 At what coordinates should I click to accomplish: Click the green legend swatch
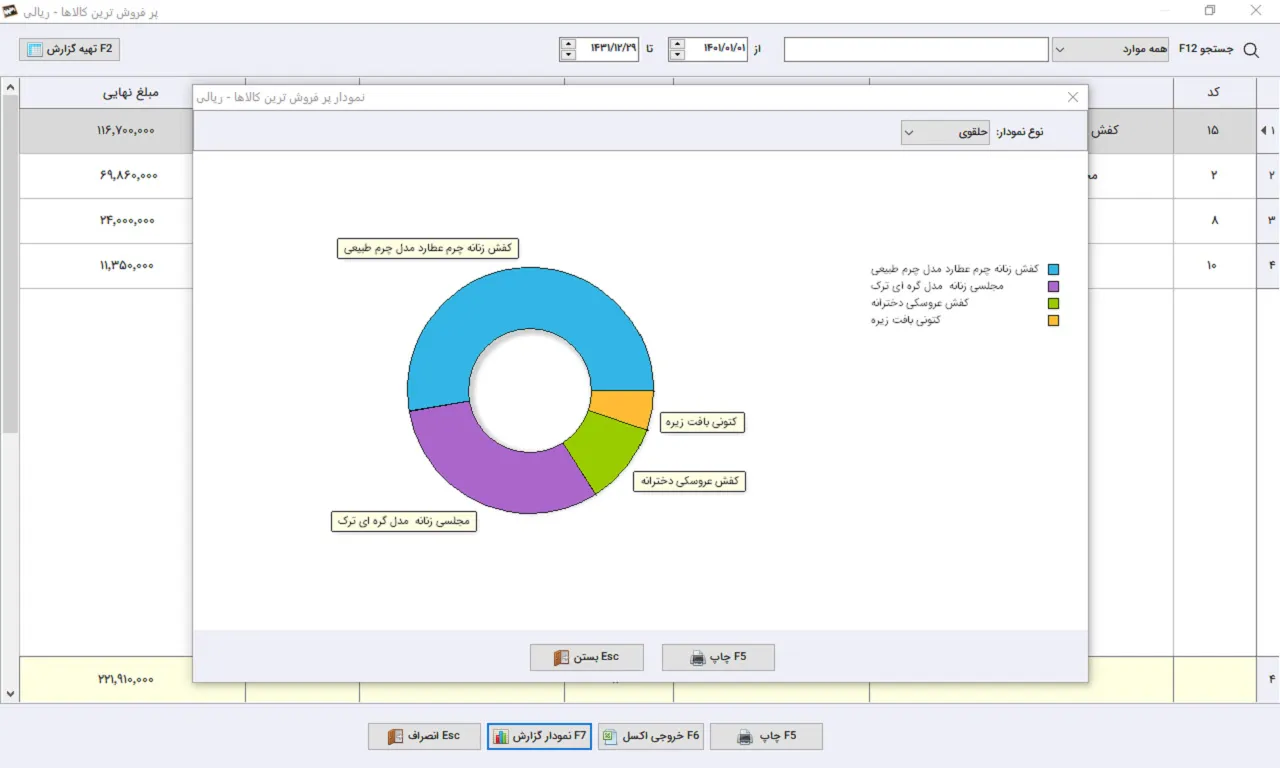tap(1053, 303)
